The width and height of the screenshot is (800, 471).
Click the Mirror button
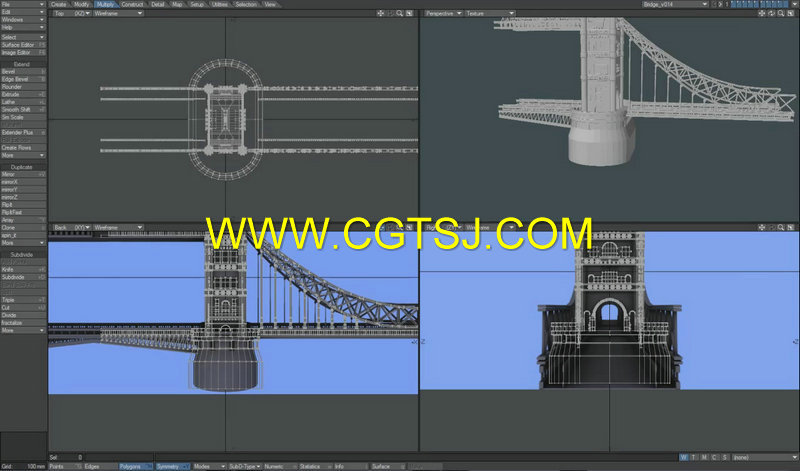[x=23, y=175]
